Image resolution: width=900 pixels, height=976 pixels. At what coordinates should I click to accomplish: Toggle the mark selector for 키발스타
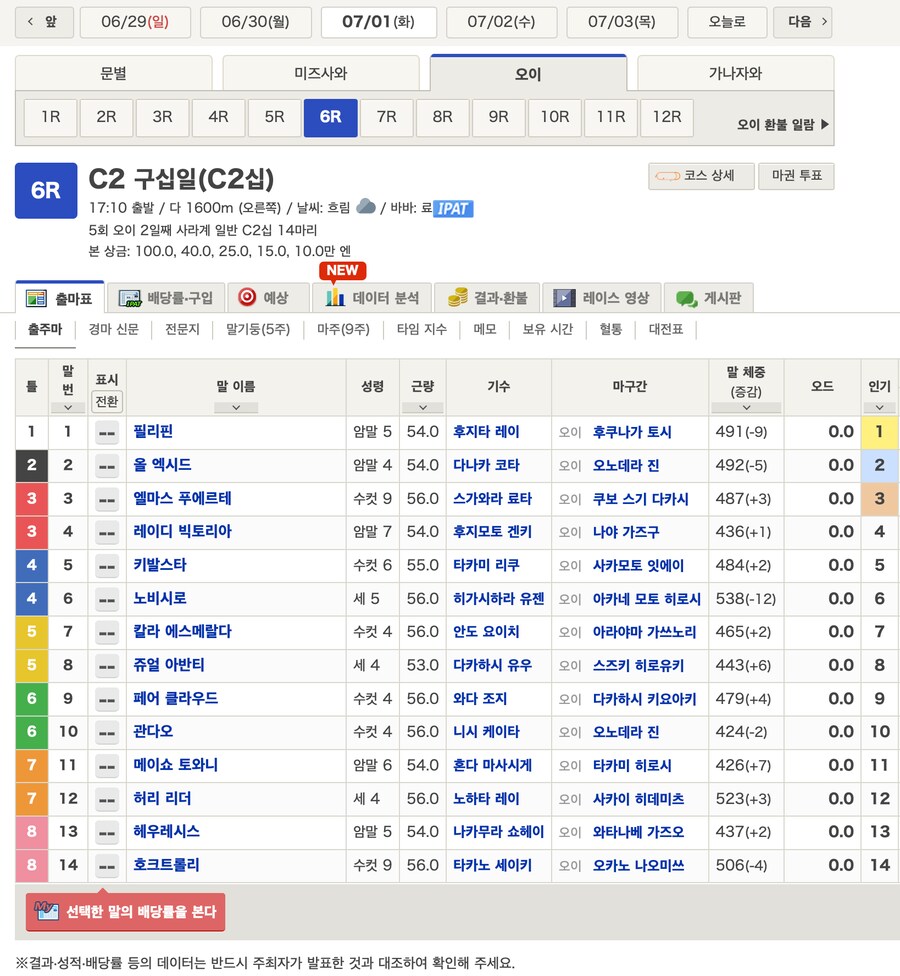click(106, 566)
